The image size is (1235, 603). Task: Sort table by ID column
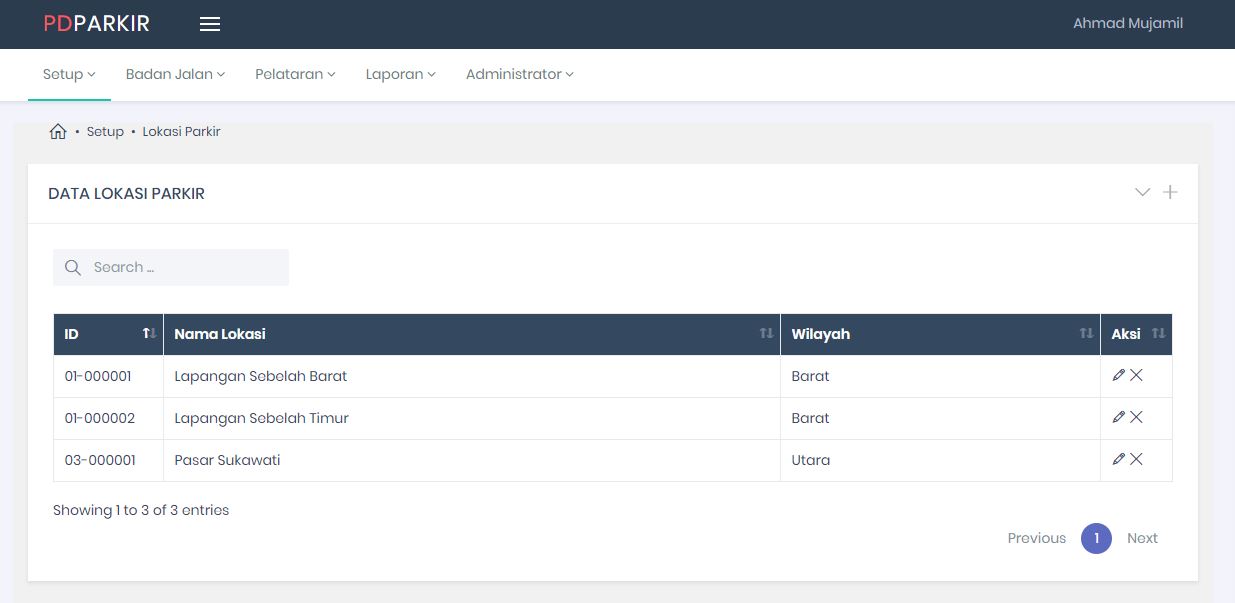tap(108, 334)
